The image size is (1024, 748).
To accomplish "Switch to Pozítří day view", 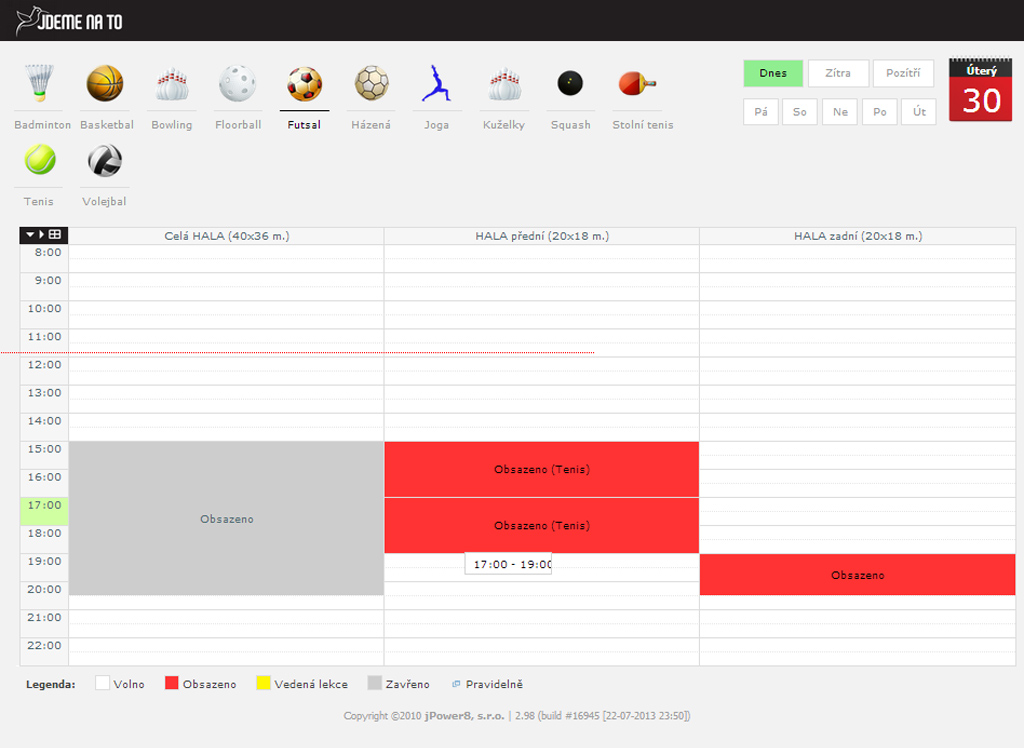I will click(x=903, y=74).
